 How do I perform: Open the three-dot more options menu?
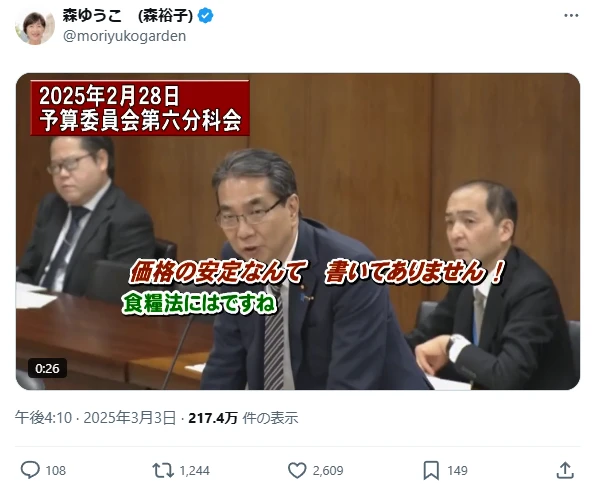571,16
